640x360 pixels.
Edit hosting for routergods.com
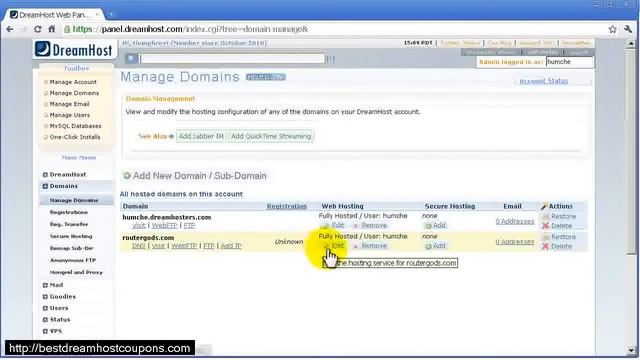coord(333,246)
